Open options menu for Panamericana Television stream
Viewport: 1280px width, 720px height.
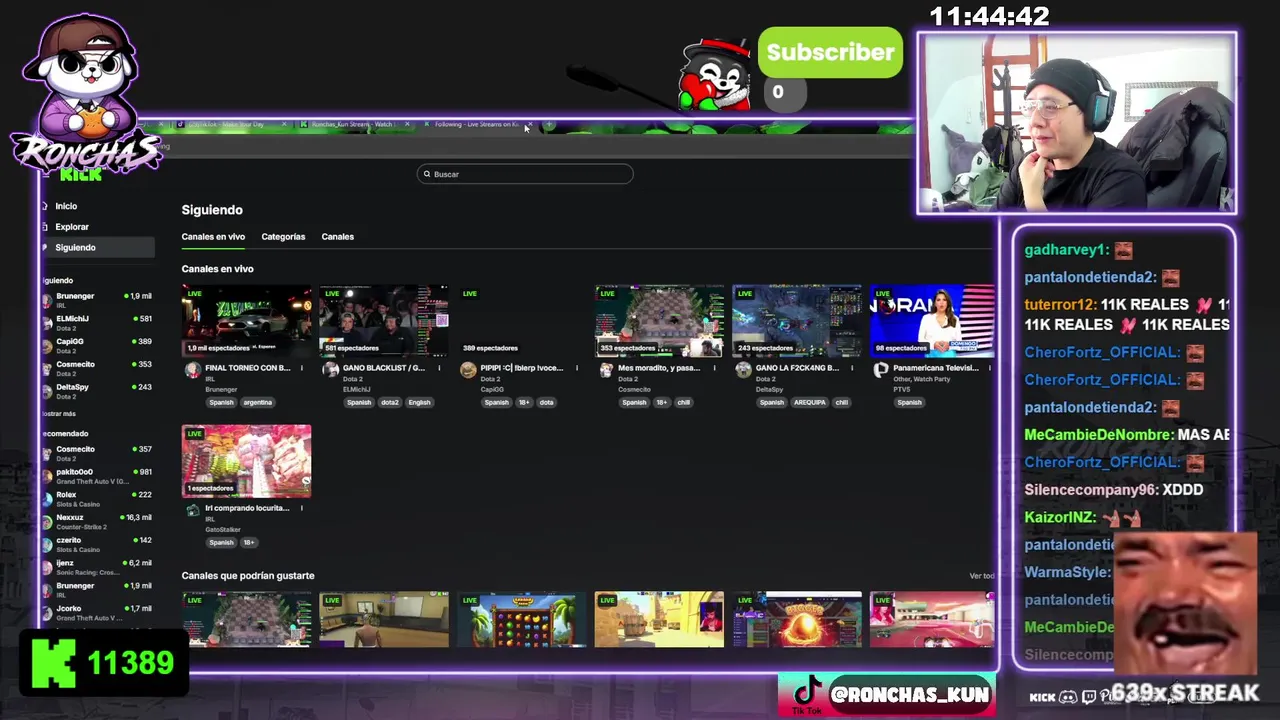pos(989,368)
